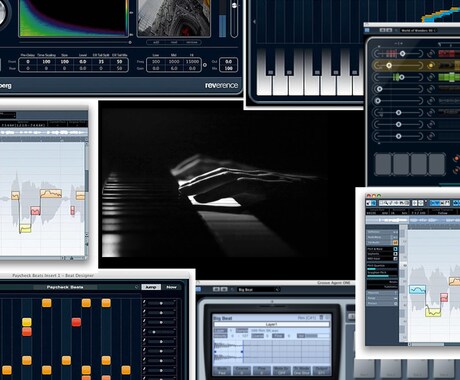Click the 'Jump' button in Beat Designer
Screen dimensions: 460x380
coord(151,287)
